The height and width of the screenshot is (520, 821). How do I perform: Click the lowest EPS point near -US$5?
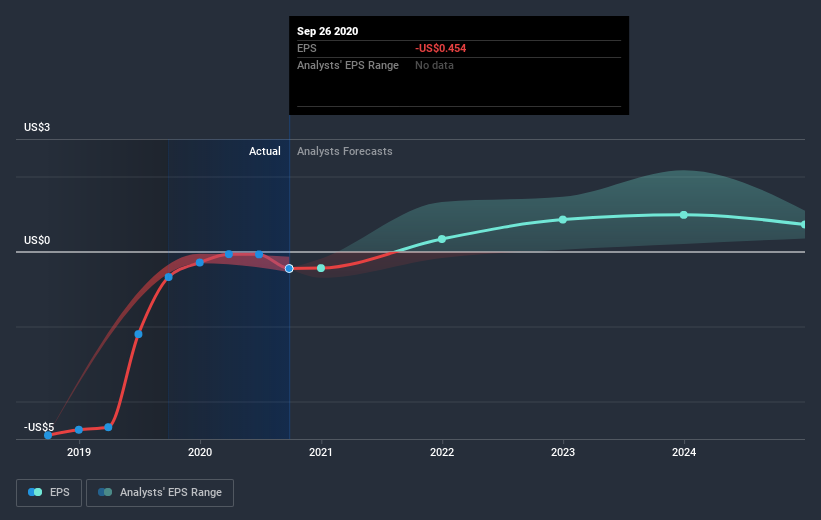[48, 435]
